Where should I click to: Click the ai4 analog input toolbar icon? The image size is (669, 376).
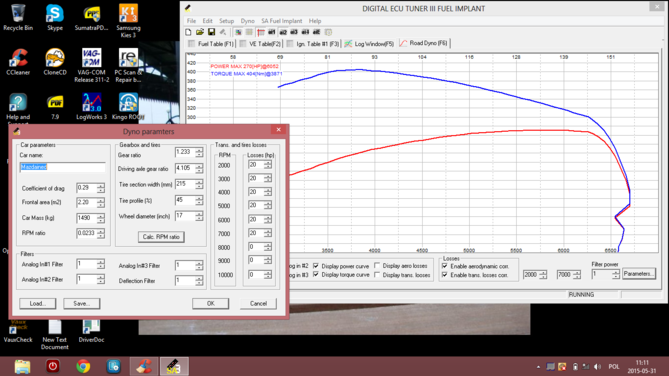pyautogui.click(x=305, y=32)
